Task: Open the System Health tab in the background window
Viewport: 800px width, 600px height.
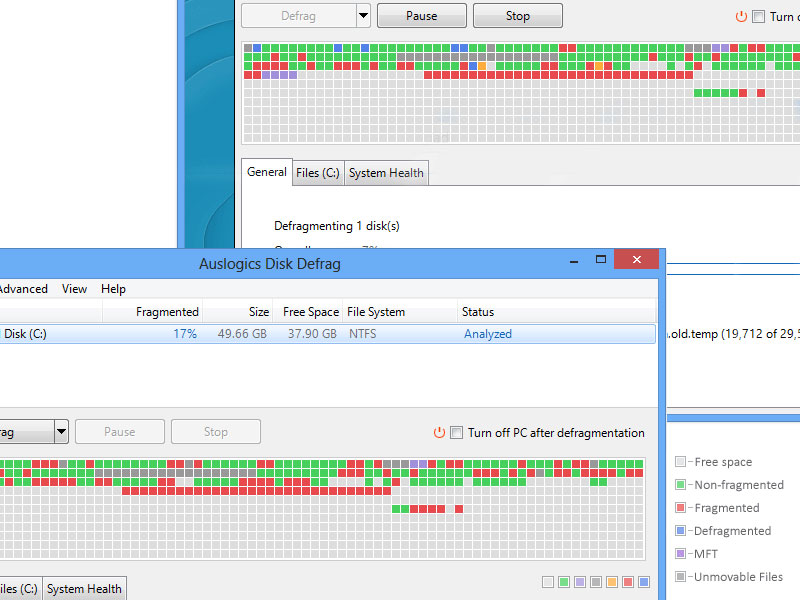Action: [386, 173]
